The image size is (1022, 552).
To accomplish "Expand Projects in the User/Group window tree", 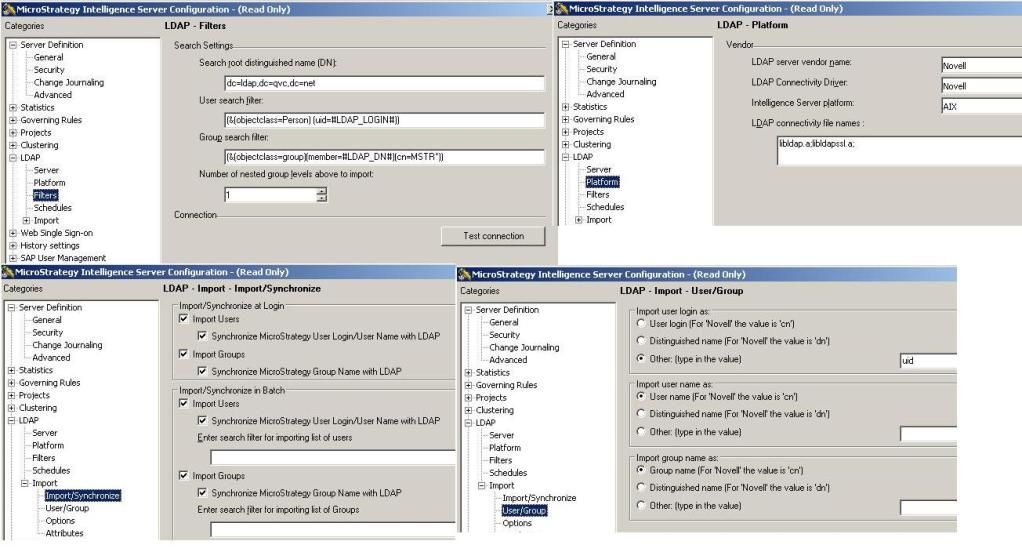I will 468,398.
